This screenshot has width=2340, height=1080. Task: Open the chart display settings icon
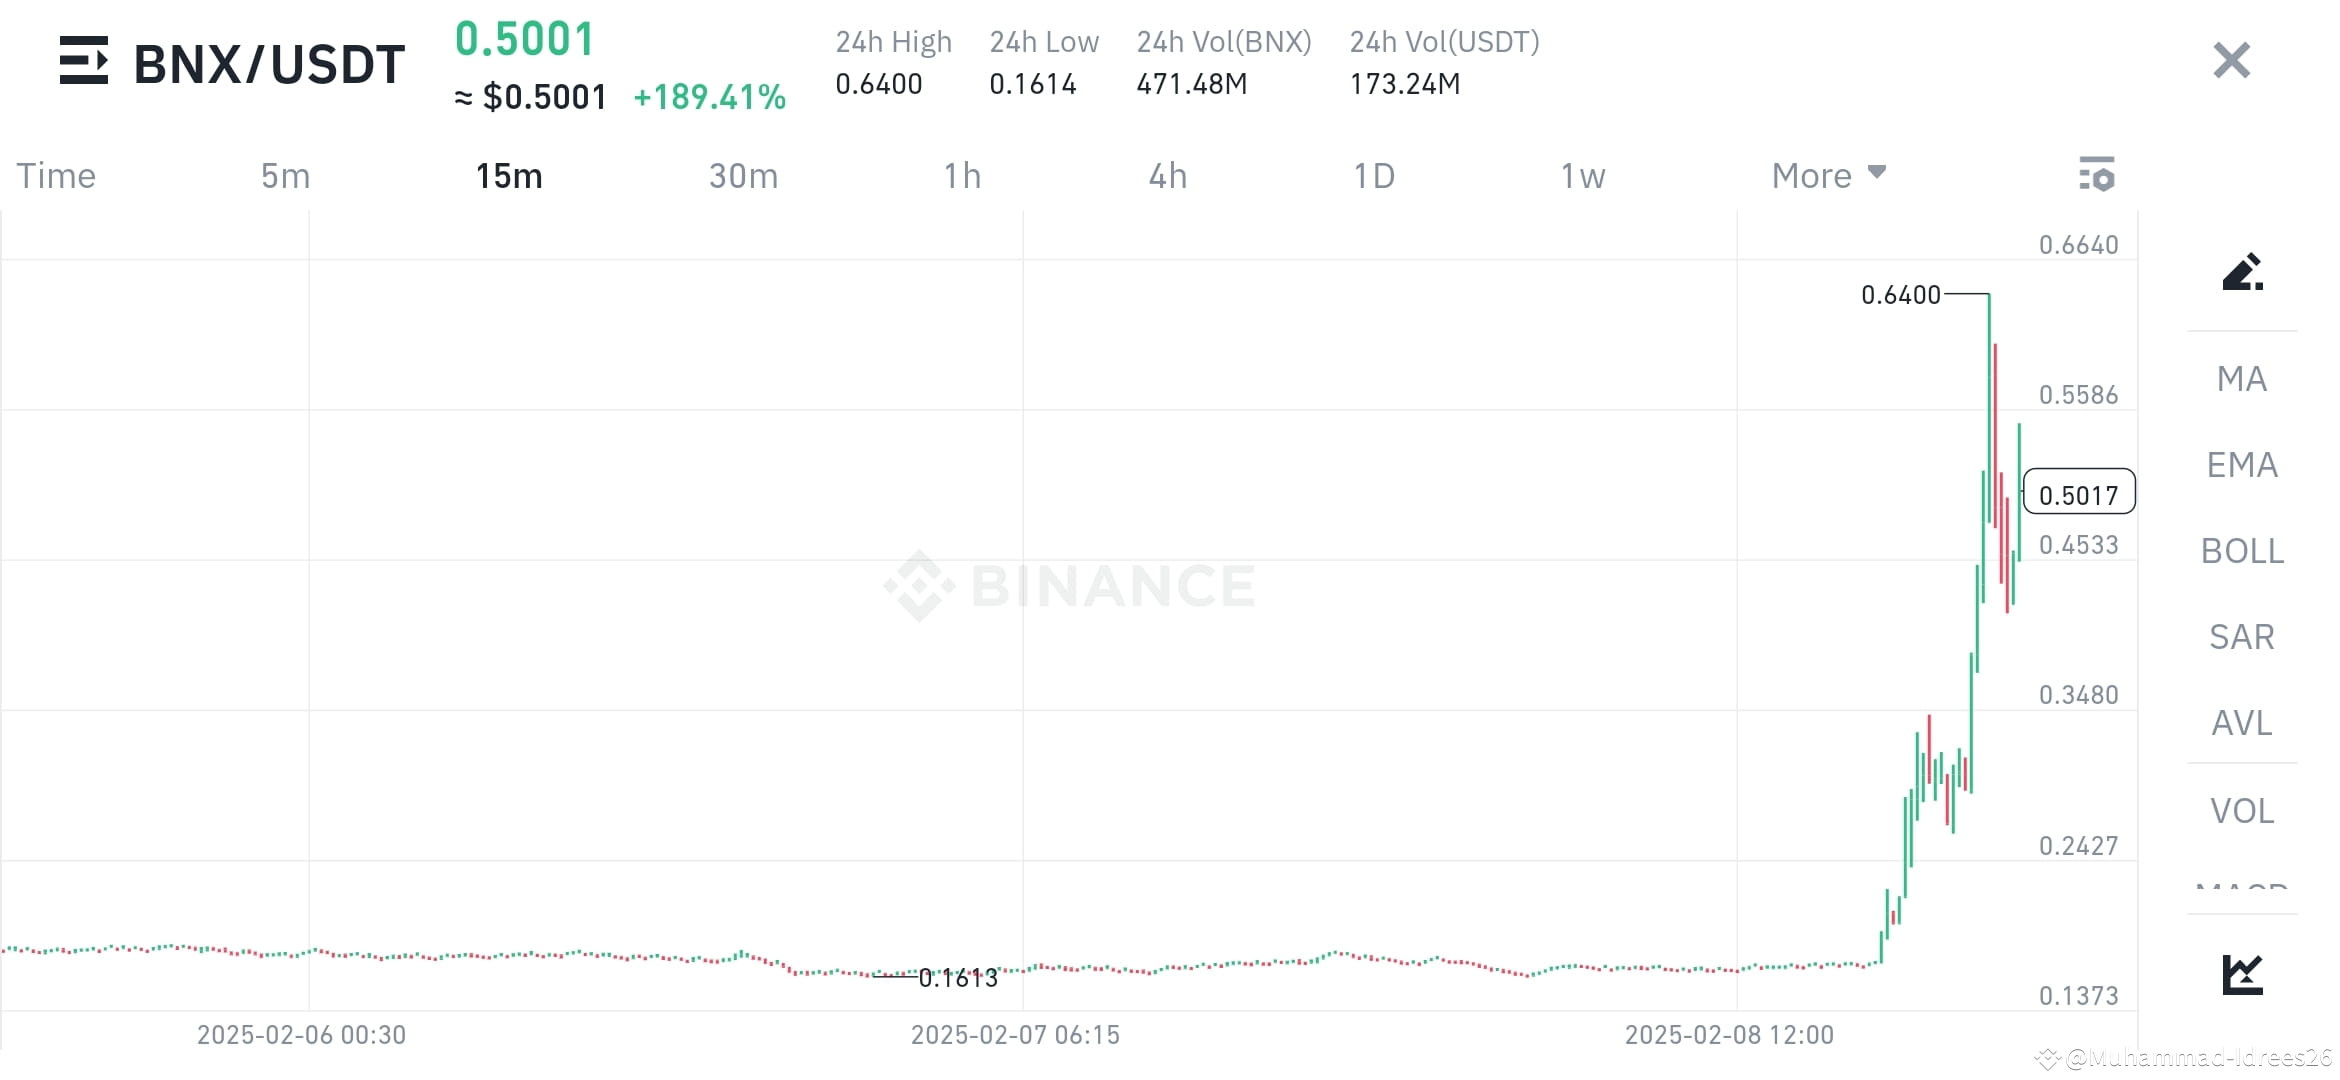(2097, 175)
